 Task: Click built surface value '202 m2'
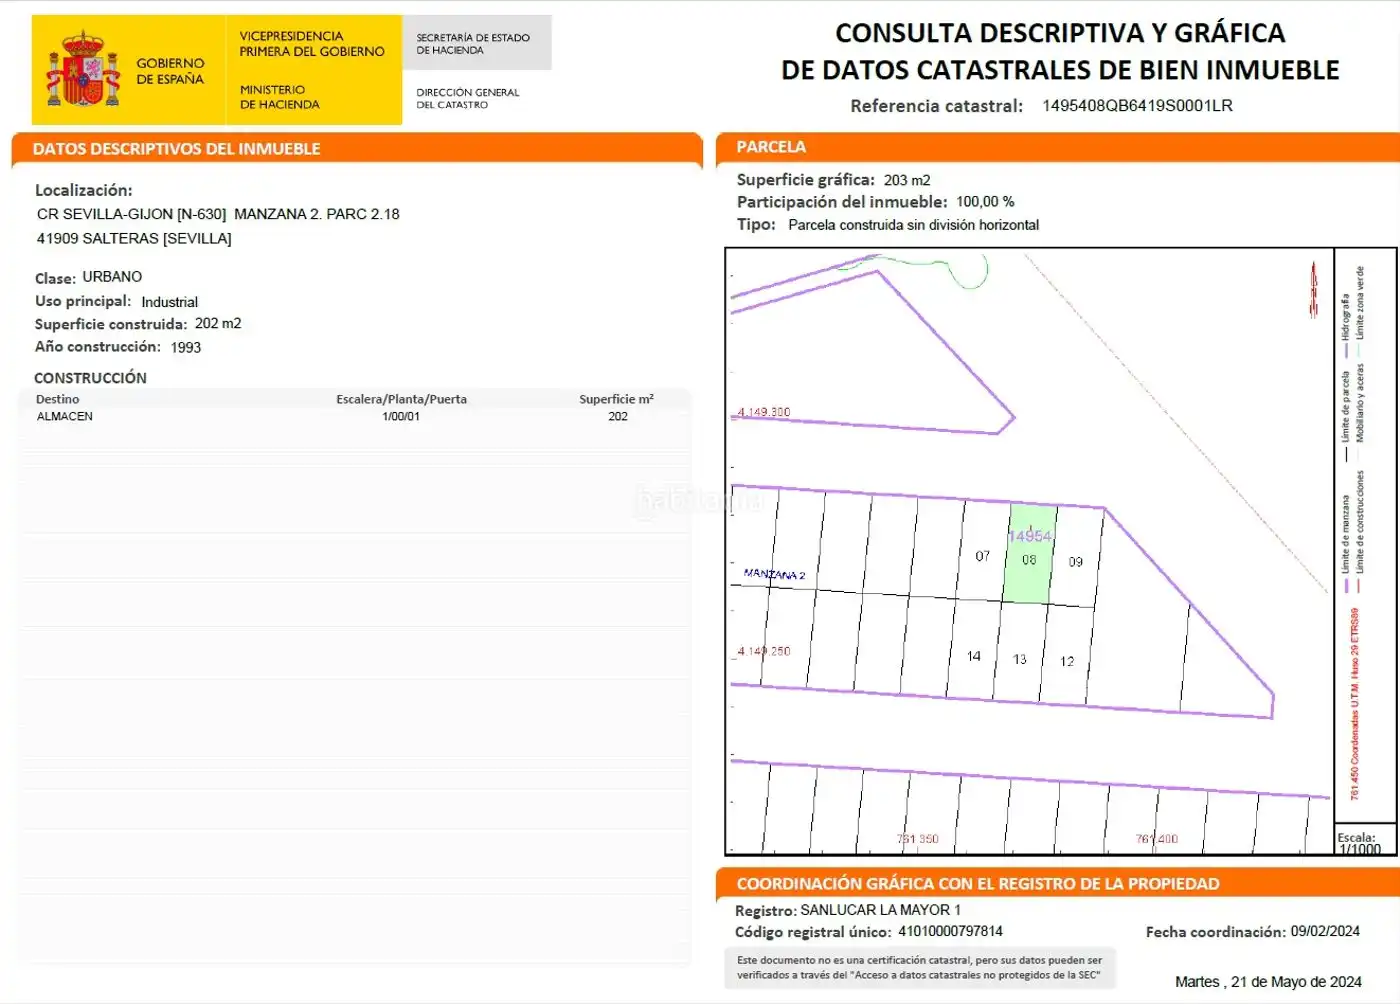(x=218, y=324)
